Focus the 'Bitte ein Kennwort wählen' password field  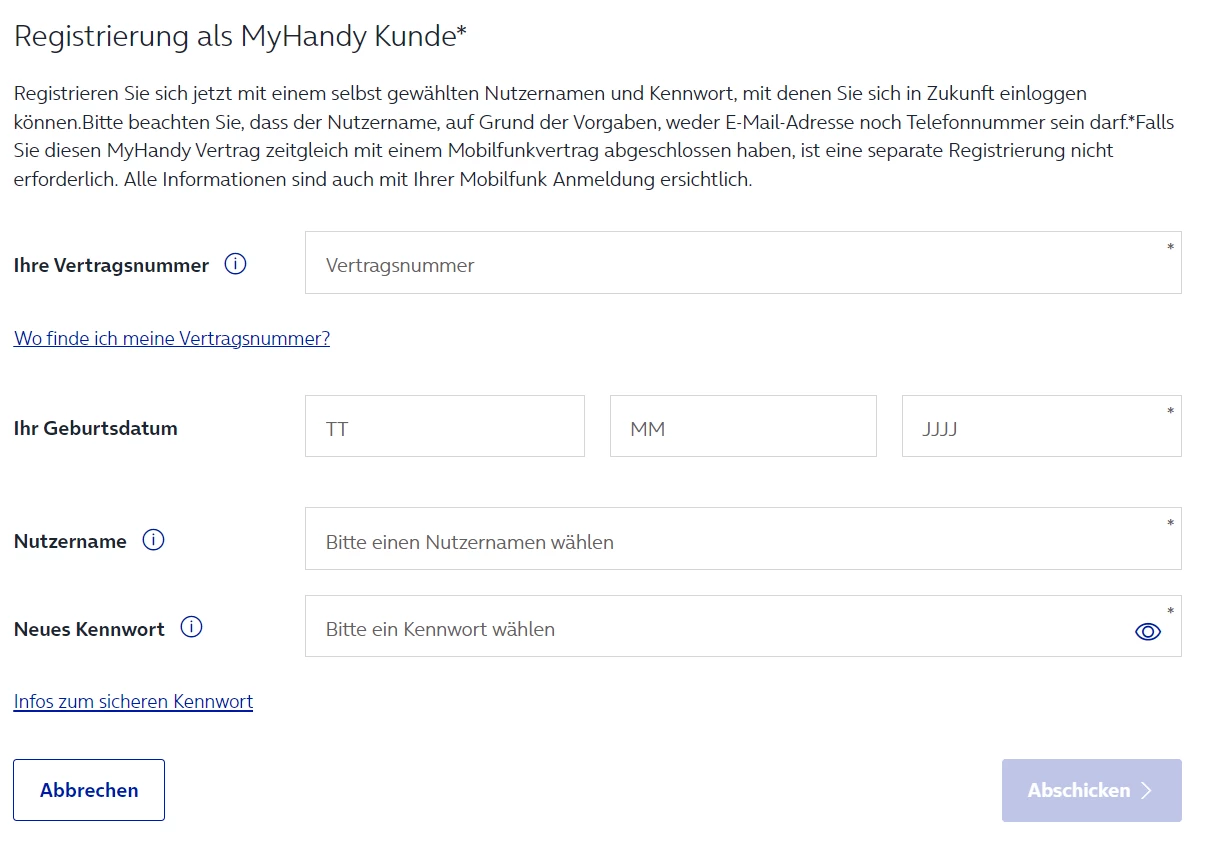[720, 628]
